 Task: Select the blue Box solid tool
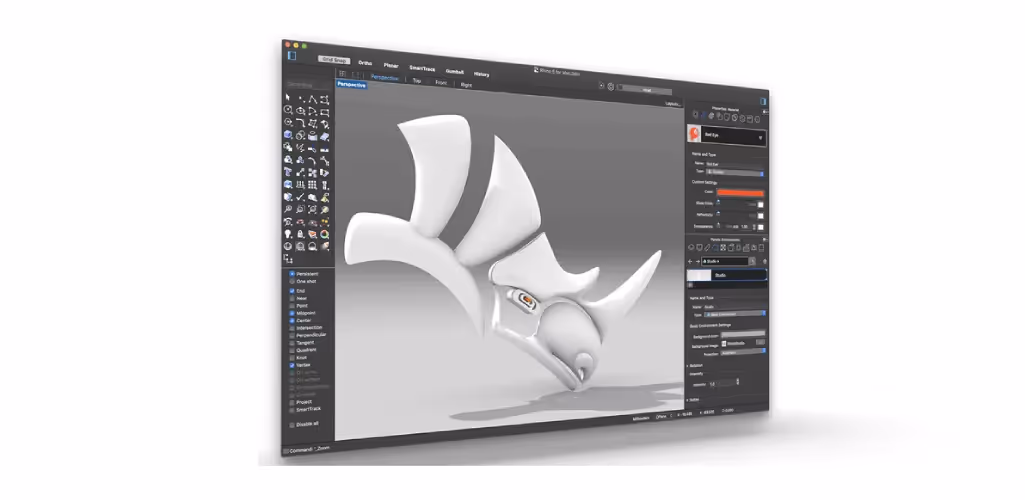tap(288, 135)
